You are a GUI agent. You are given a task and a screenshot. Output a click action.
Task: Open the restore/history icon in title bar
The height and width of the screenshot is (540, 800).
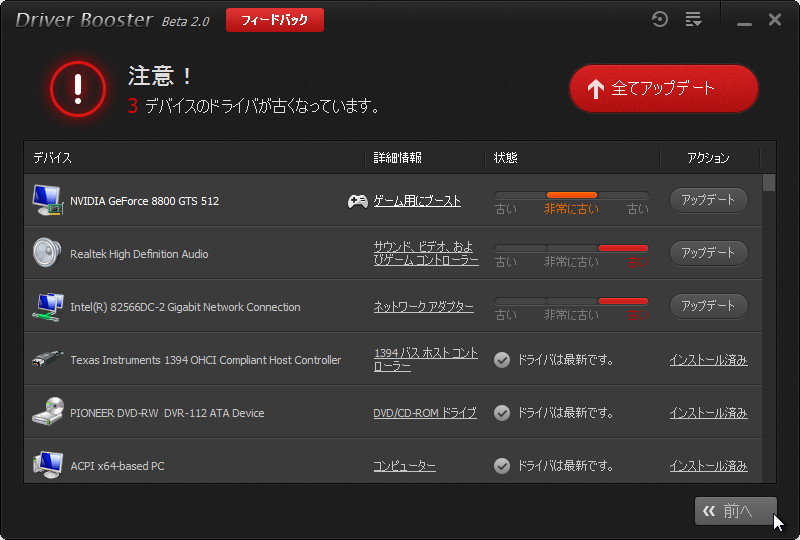click(x=660, y=19)
